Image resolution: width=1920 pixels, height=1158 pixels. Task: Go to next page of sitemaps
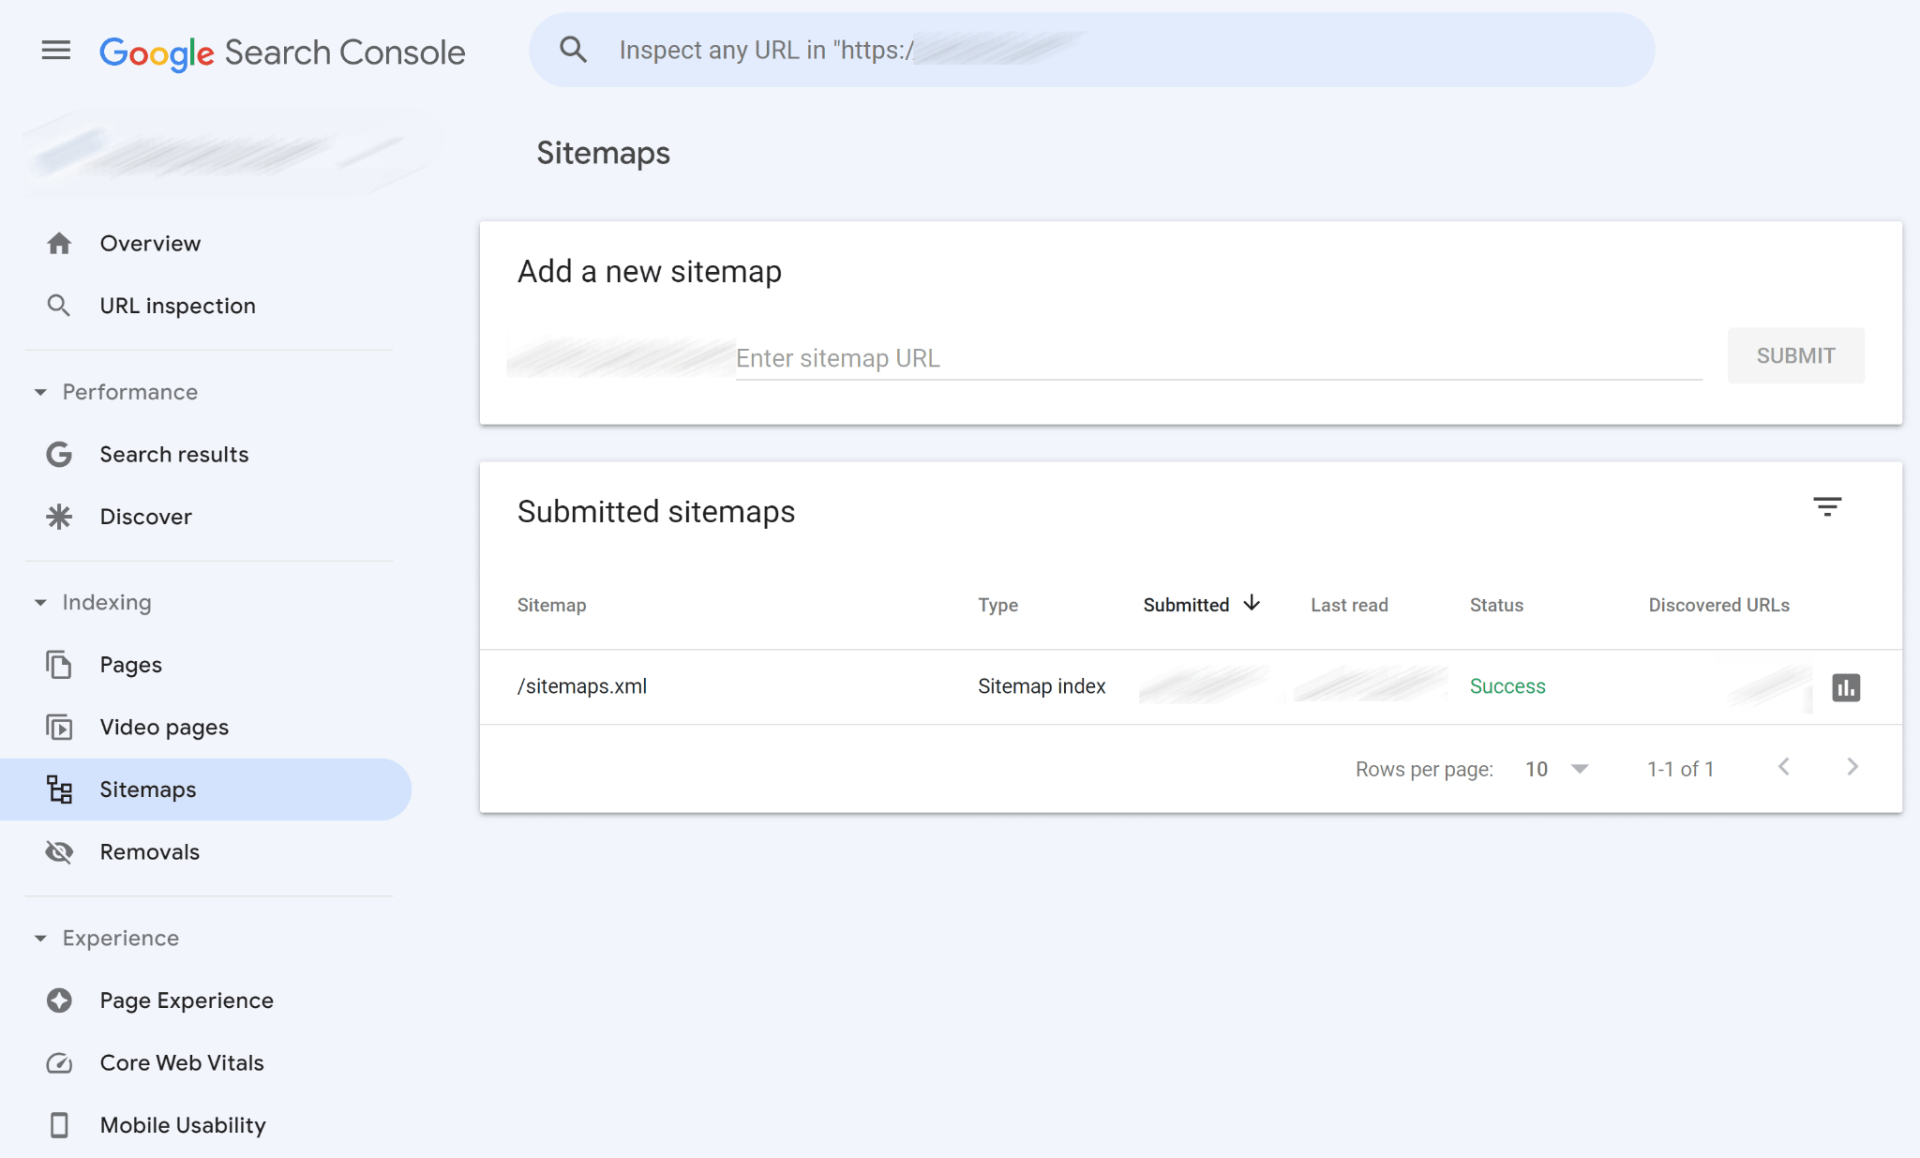click(1852, 767)
